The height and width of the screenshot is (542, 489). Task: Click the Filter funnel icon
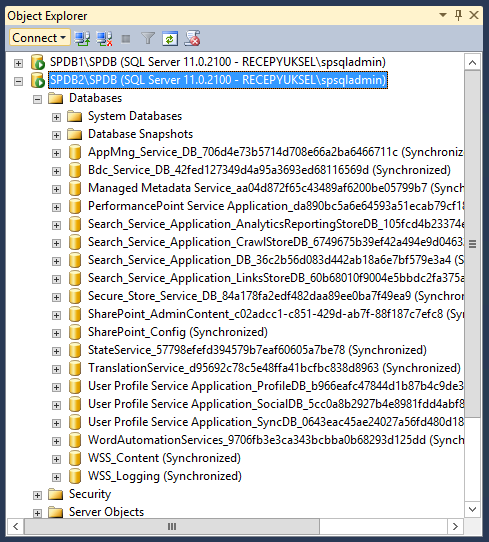click(x=148, y=38)
